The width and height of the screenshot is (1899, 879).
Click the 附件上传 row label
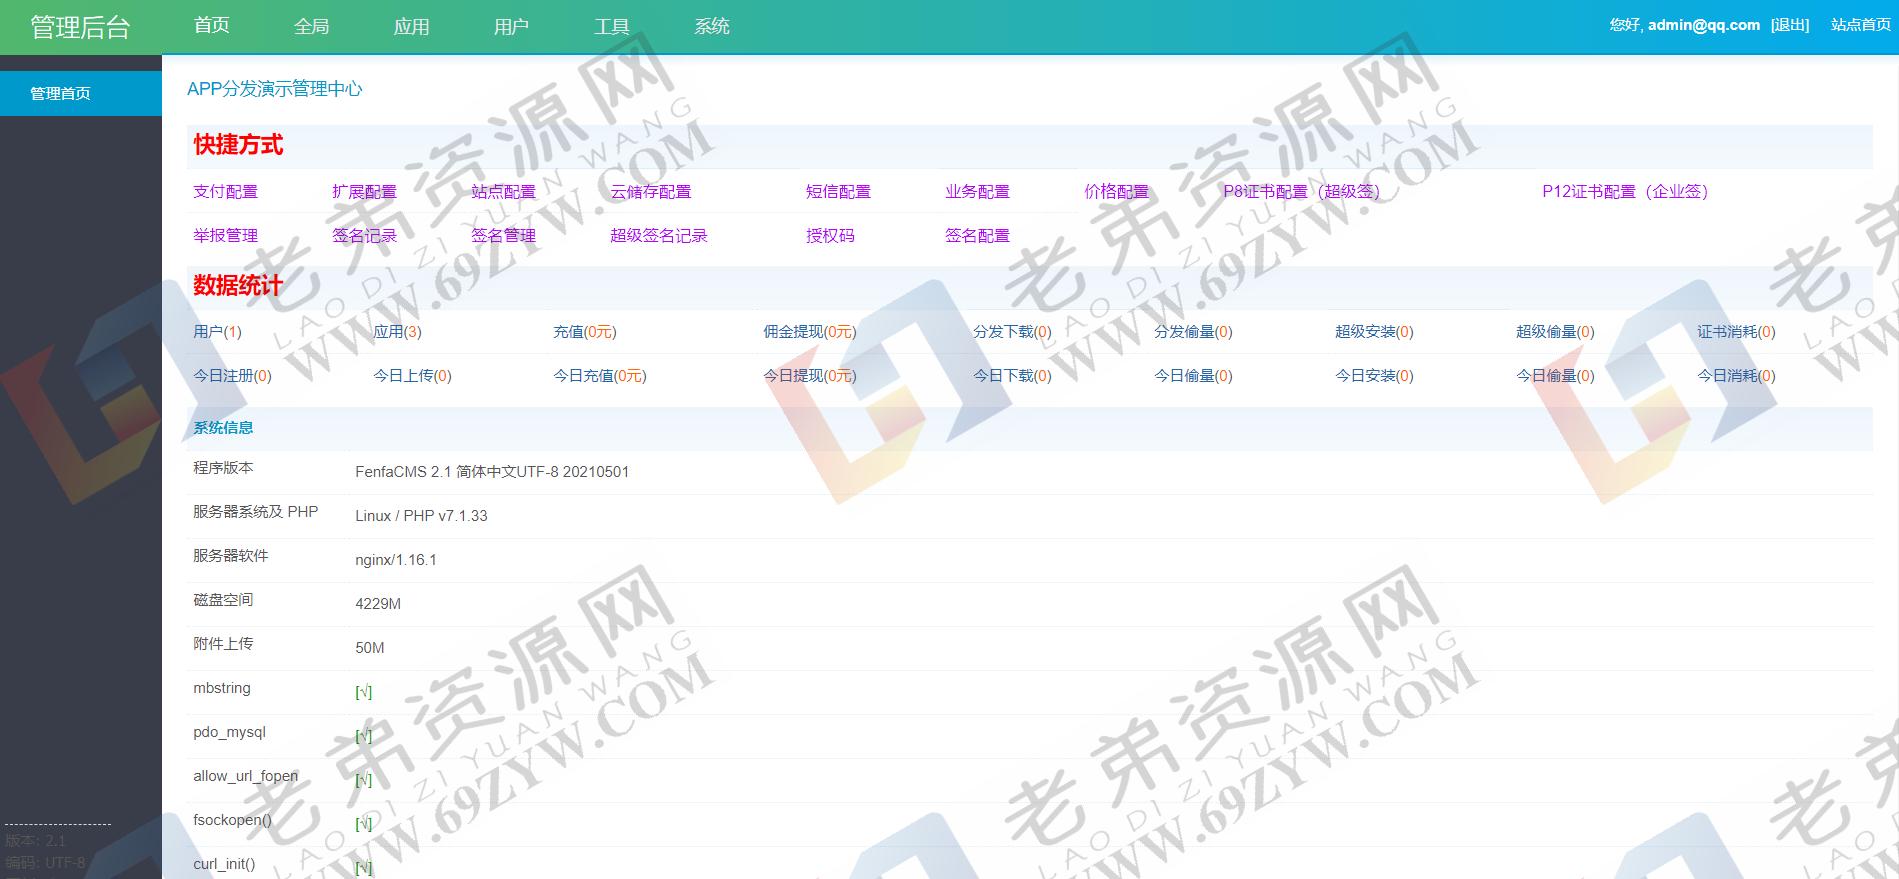[x=223, y=643]
